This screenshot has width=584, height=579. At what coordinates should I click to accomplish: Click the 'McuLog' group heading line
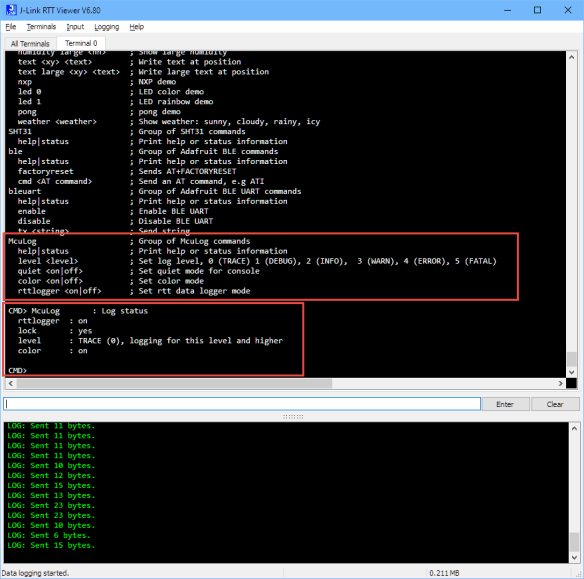pos(129,241)
